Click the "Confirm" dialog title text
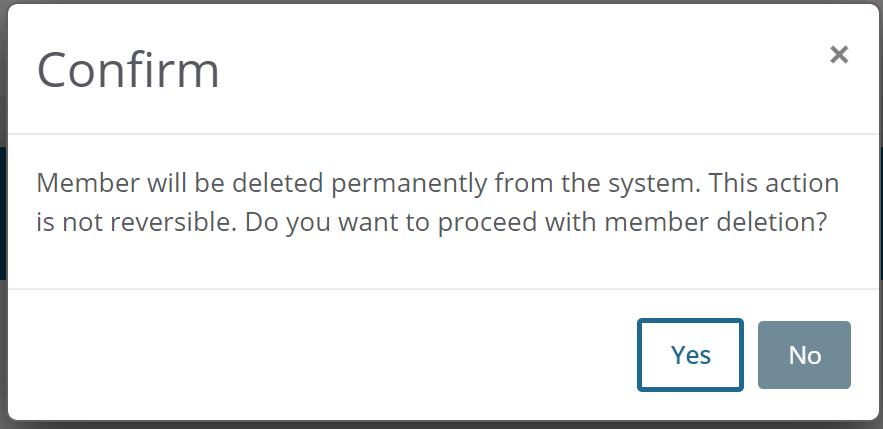Screen dimensions: 883x429 tap(128, 70)
